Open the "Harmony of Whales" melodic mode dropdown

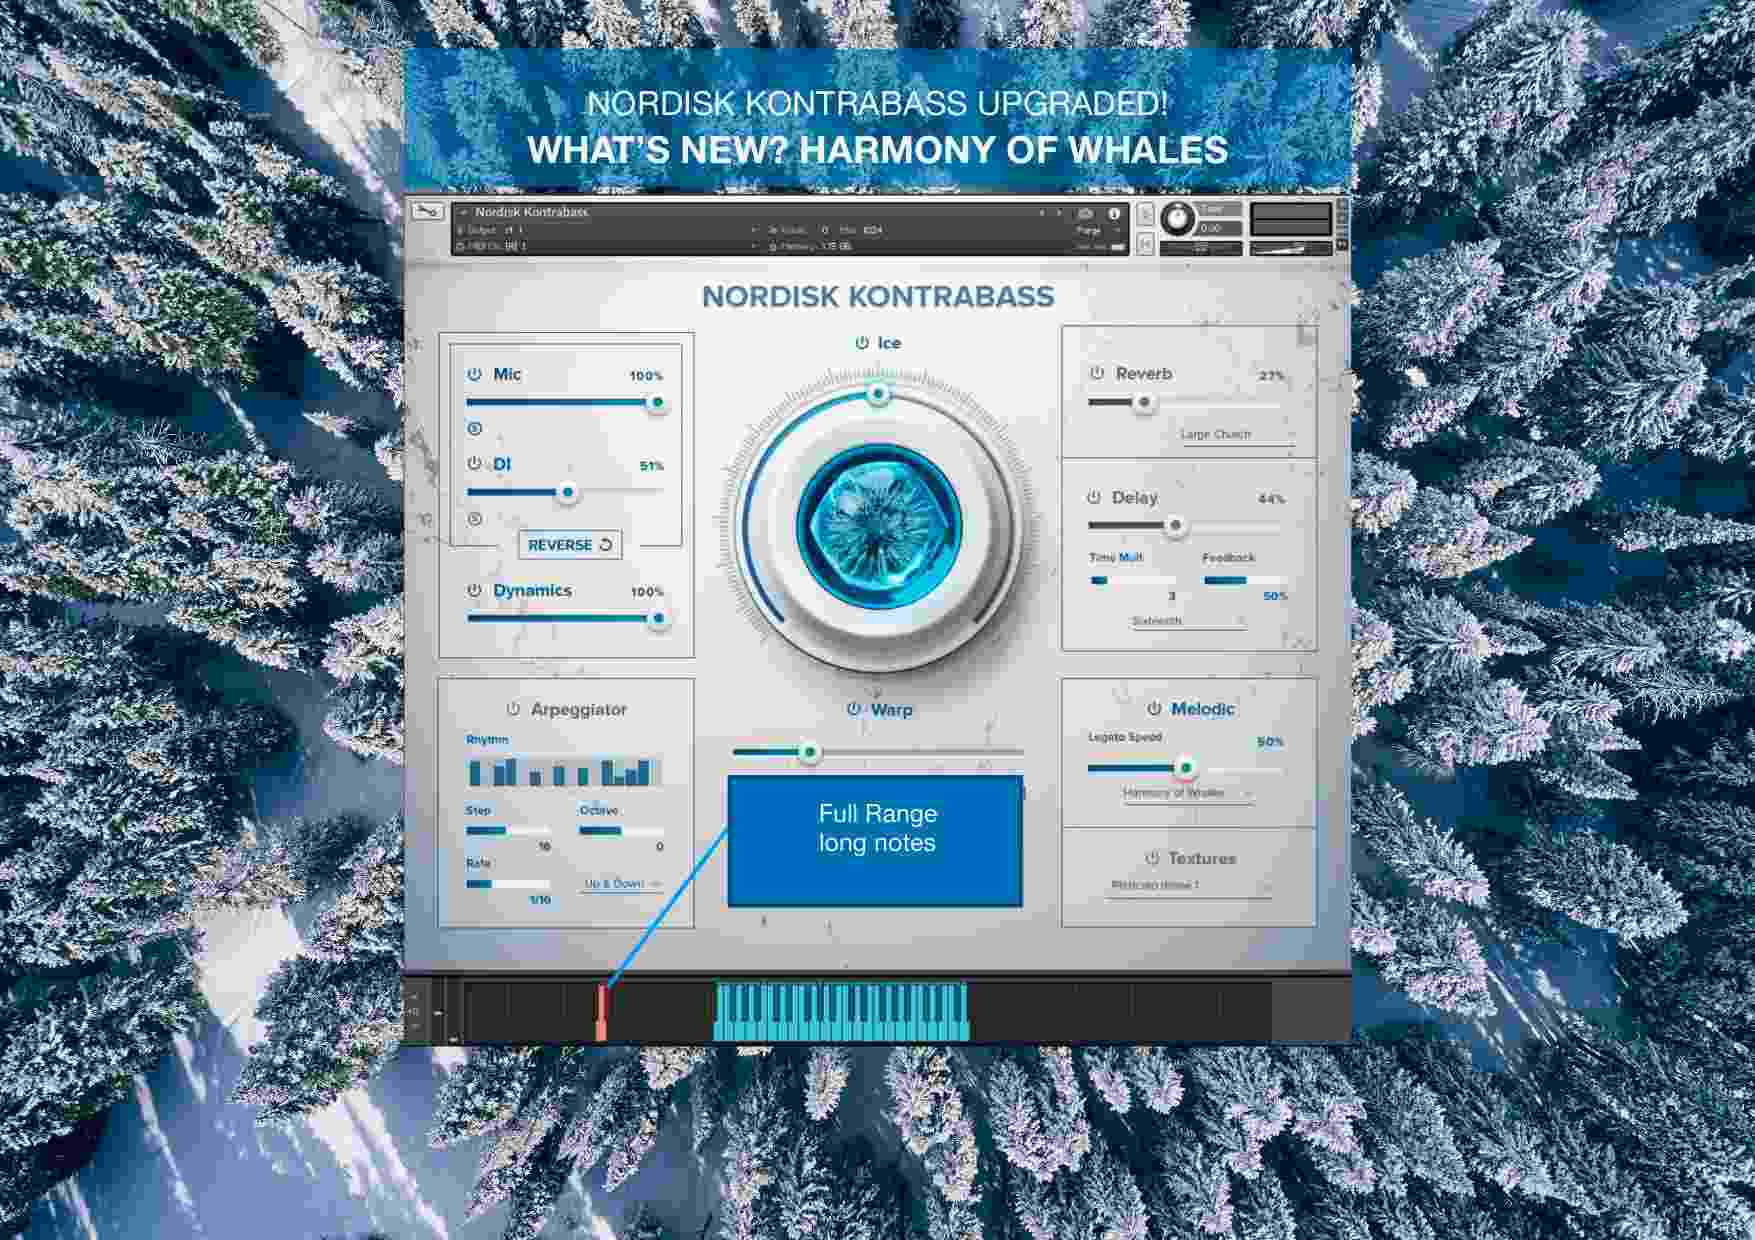click(x=1178, y=795)
